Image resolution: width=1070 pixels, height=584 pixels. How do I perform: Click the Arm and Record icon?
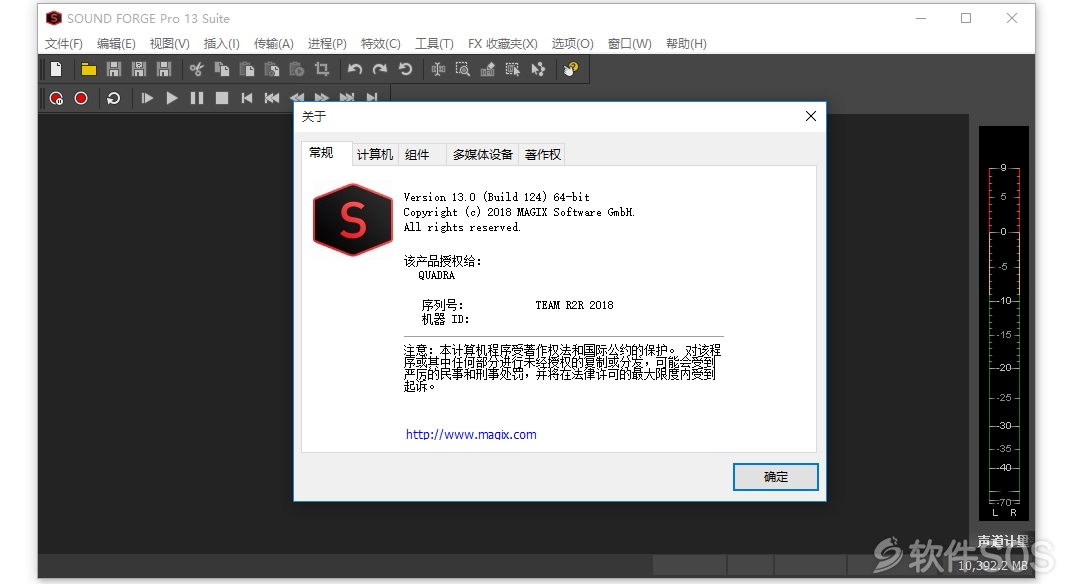tap(56, 98)
